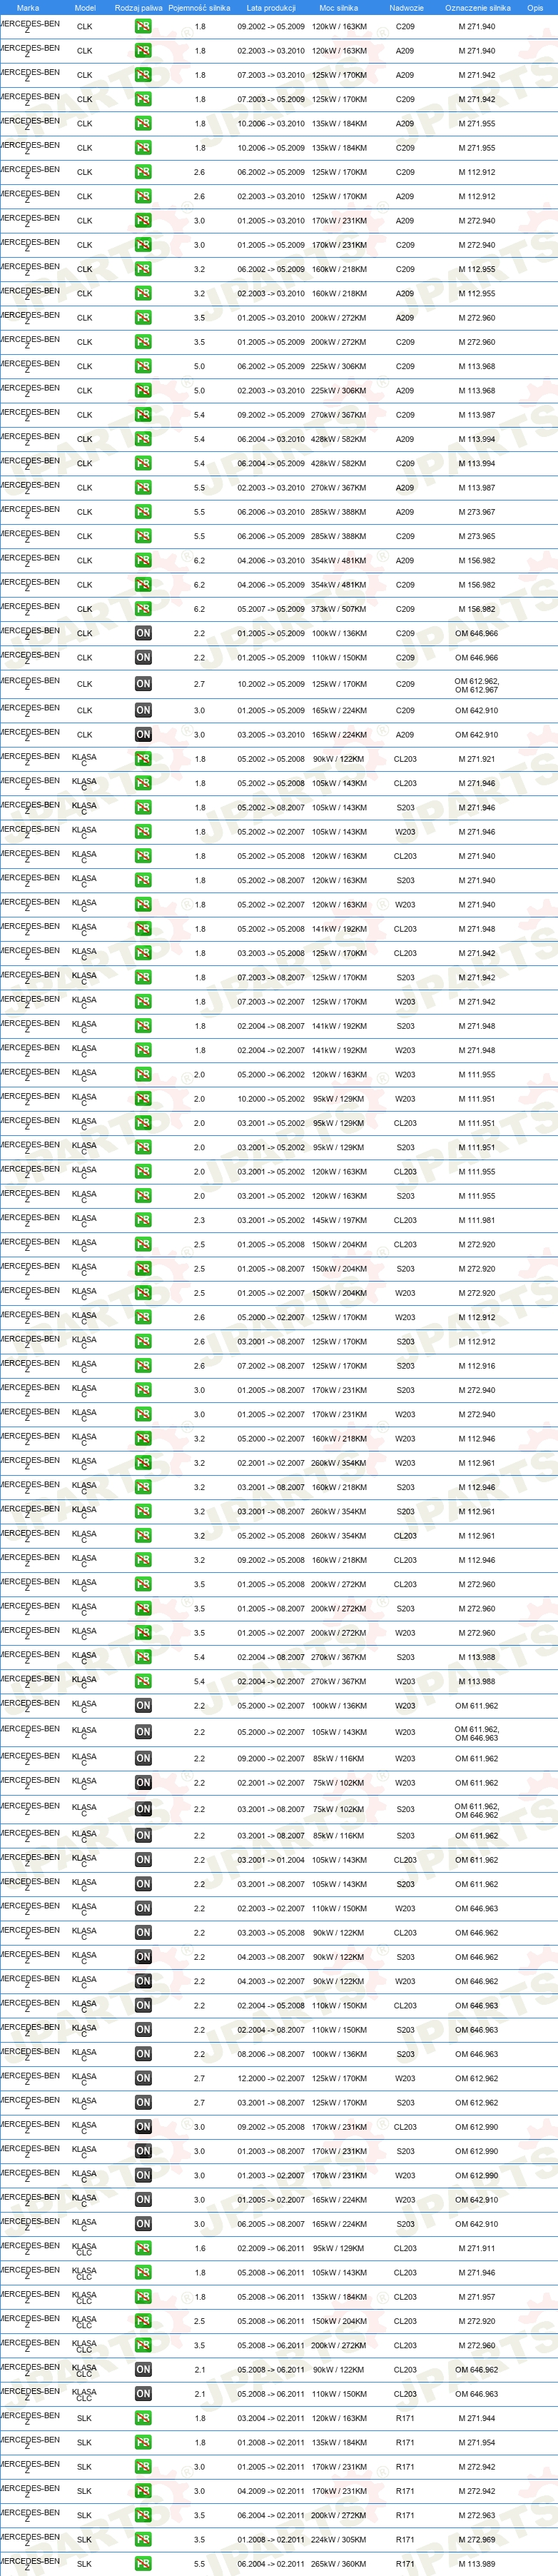Click the diesel ON icon in CLK 100kW / 136KM row
Viewport: 558px width, 2576px height.
click(143, 633)
